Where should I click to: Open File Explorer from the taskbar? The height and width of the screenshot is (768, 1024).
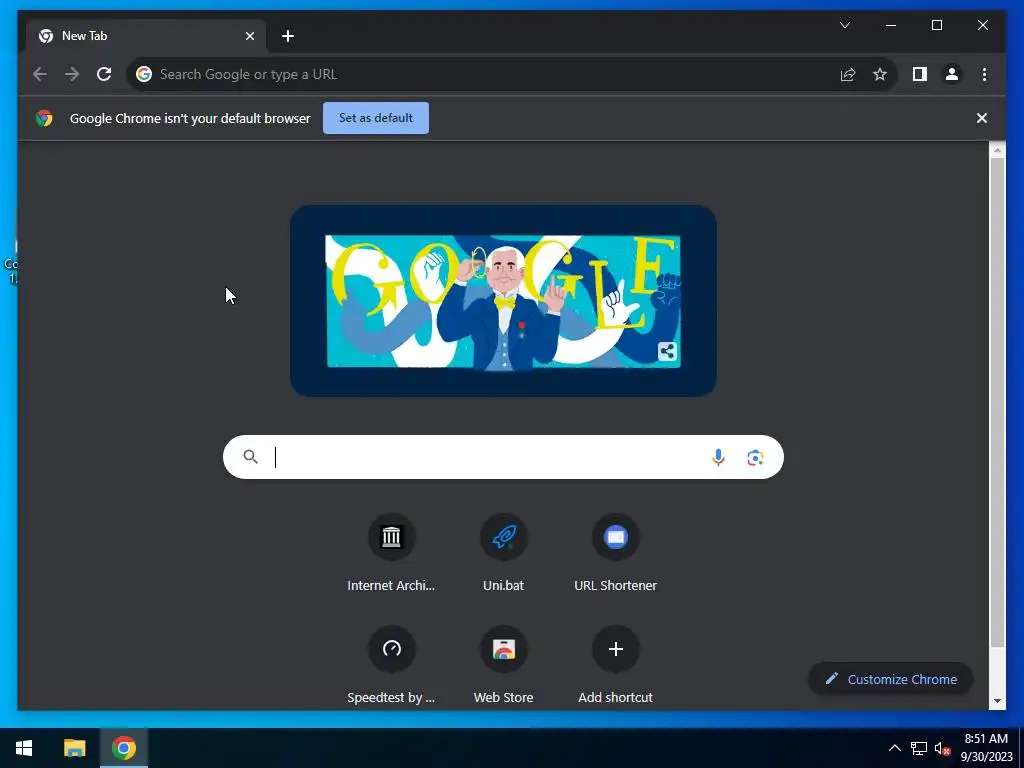[x=74, y=748]
